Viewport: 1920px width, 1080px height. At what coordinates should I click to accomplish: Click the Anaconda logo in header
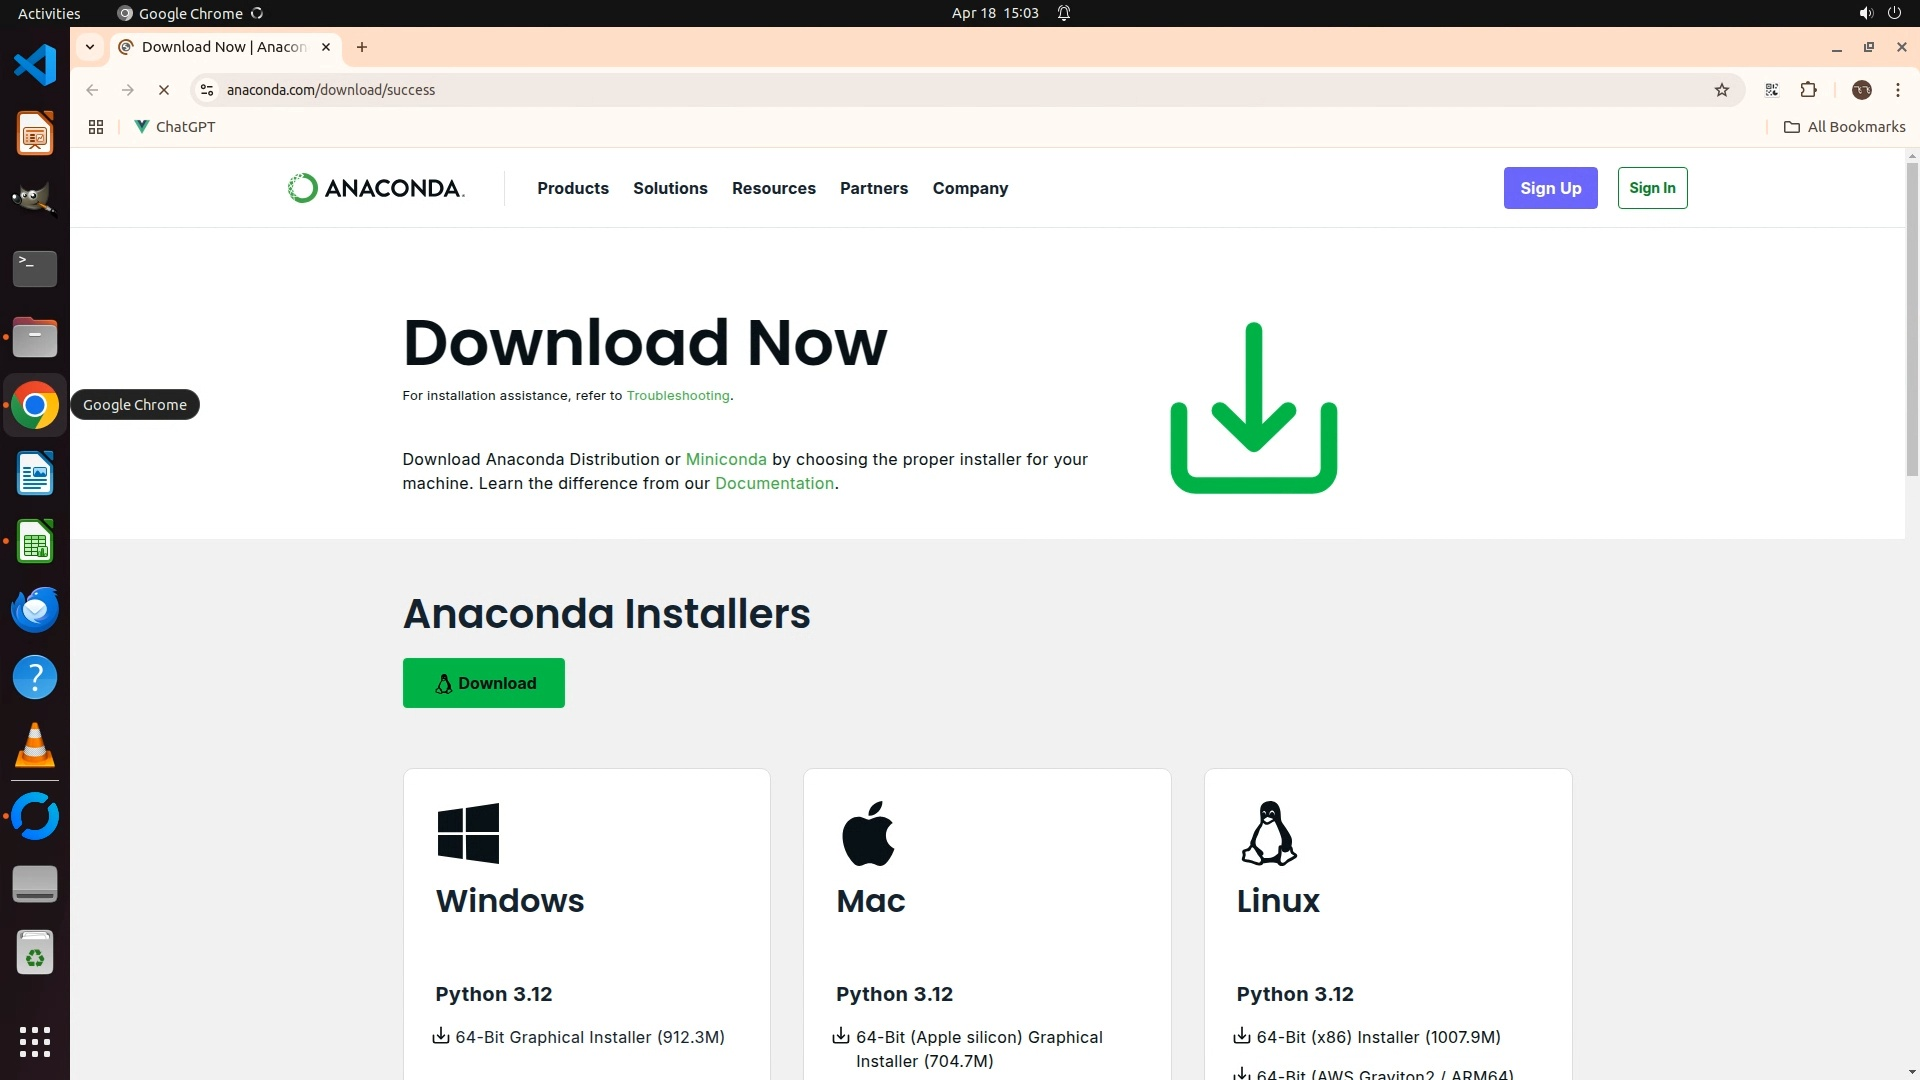pyautogui.click(x=376, y=188)
